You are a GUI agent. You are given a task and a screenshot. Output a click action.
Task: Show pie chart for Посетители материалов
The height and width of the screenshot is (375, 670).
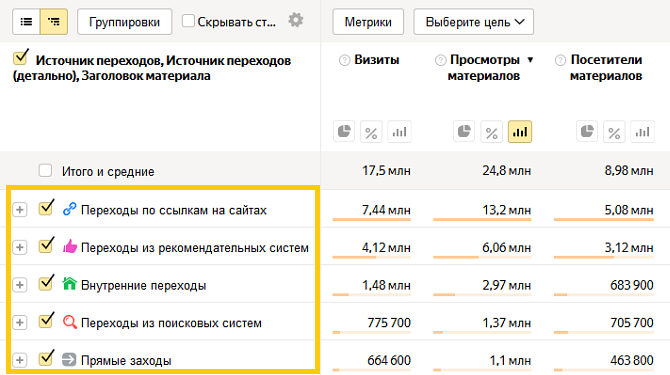[x=587, y=132]
